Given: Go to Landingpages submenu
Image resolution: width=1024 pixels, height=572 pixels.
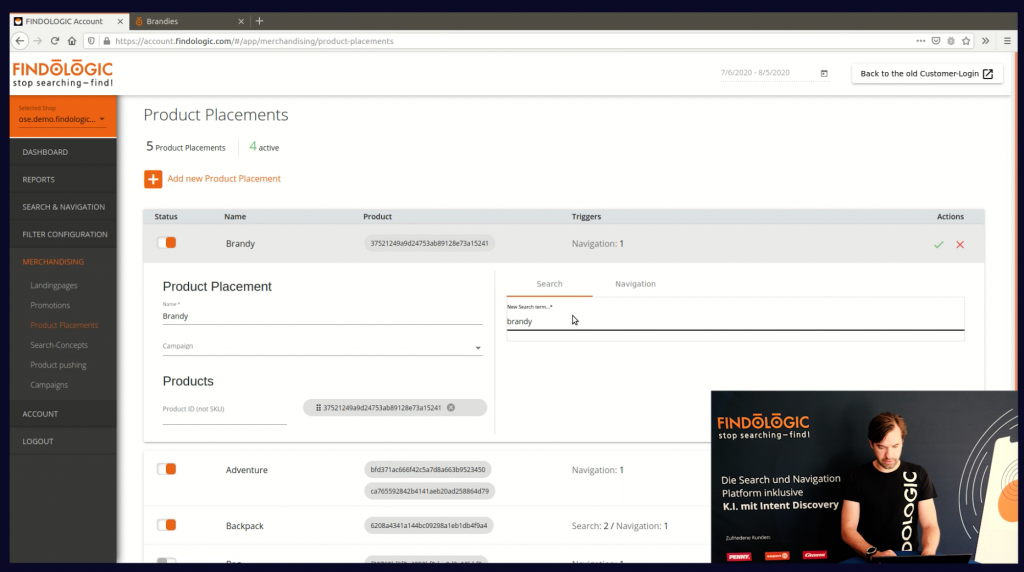Looking at the screenshot, I should tap(54, 285).
